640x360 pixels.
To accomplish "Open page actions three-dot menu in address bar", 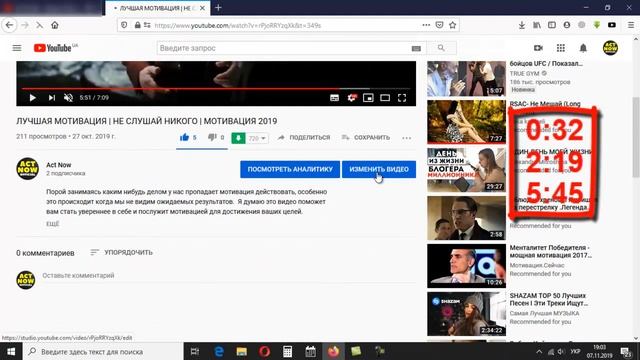I will pyautogui.click(x=426, y=25).
